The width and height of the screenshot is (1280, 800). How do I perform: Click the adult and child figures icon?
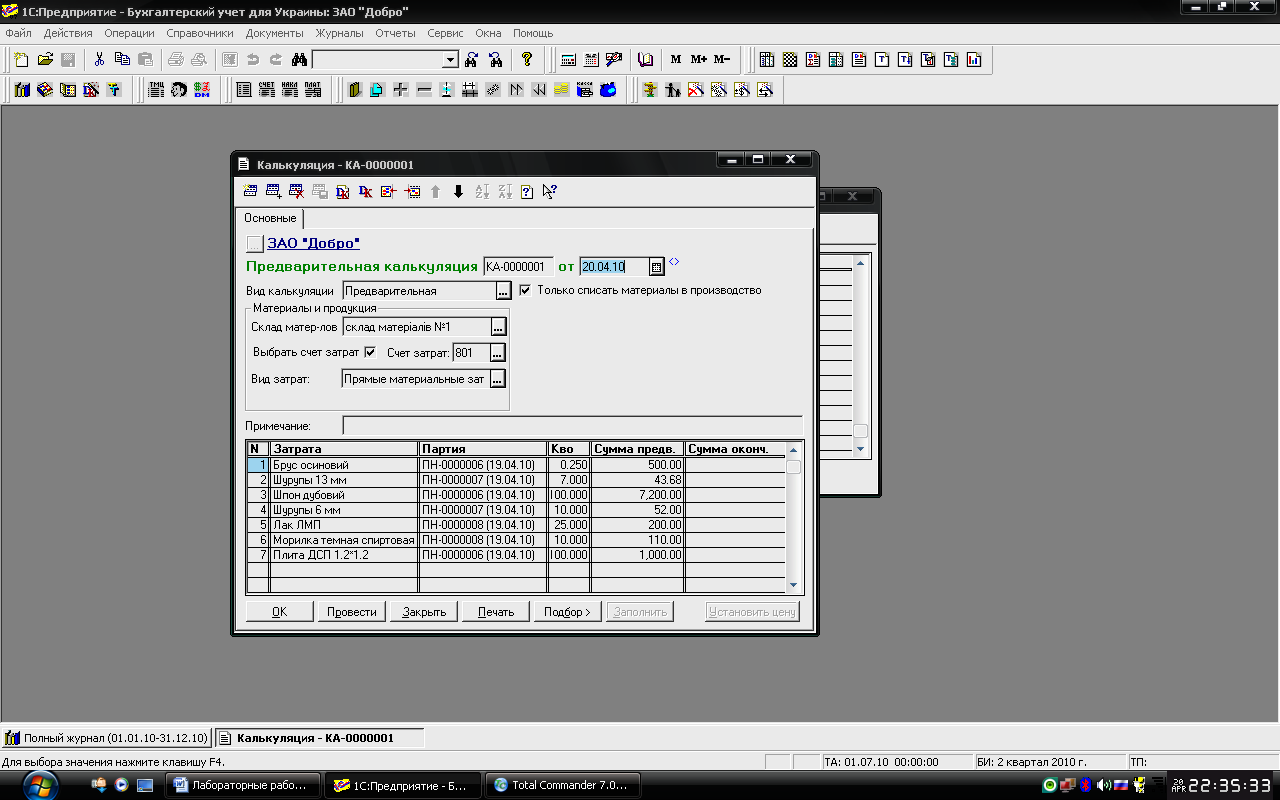point(672,90)
